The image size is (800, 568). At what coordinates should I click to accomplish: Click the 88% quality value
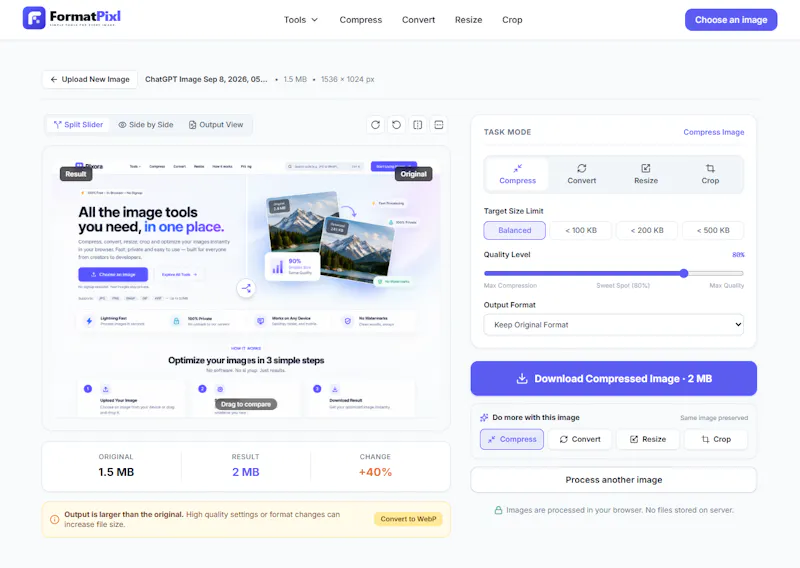coord(738,255)
